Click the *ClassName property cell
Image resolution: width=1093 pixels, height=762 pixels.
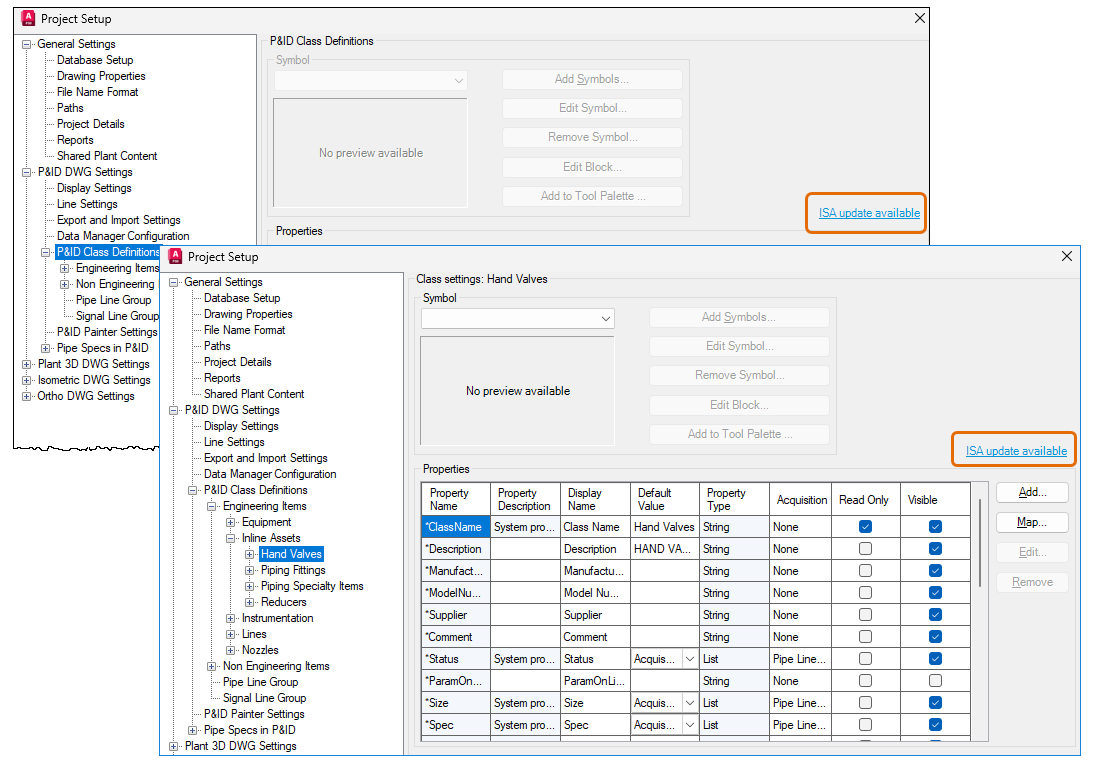(456, 527)
